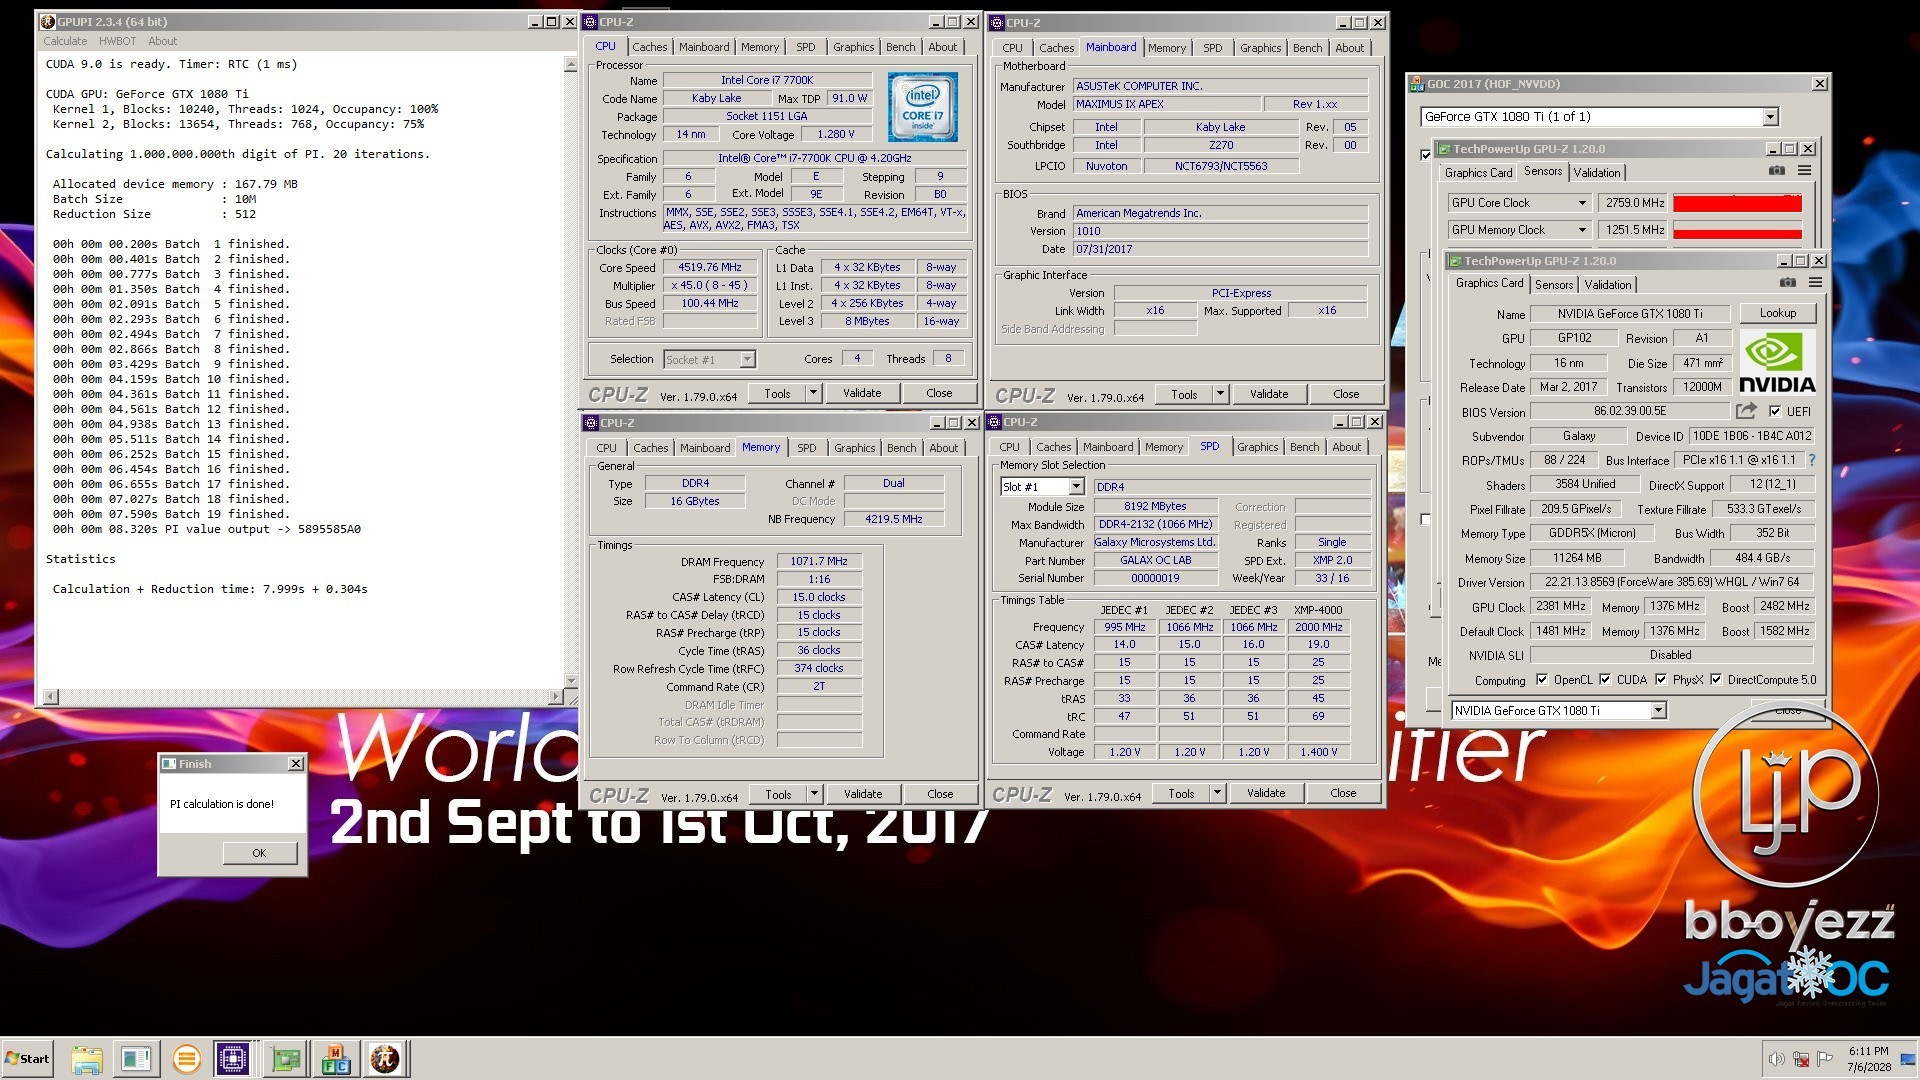Viewport: 1920px width, 1080px height.
Task: Click the BIOS Version field 86.02.39.00.5E
Action: pos(1629,411)
